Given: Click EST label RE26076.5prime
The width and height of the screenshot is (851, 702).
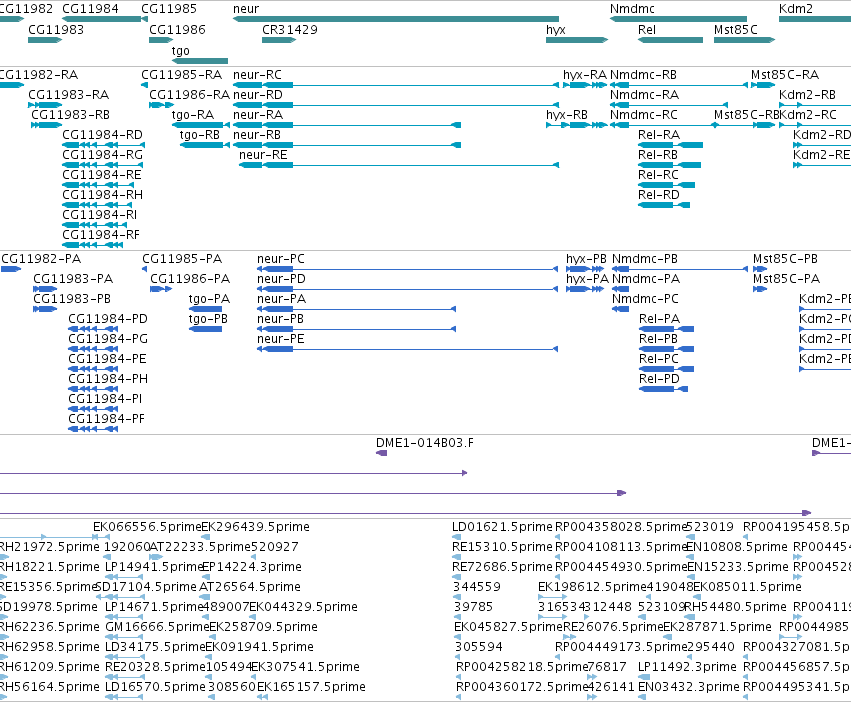Looking at the screenshot, I should coord(613,627).
